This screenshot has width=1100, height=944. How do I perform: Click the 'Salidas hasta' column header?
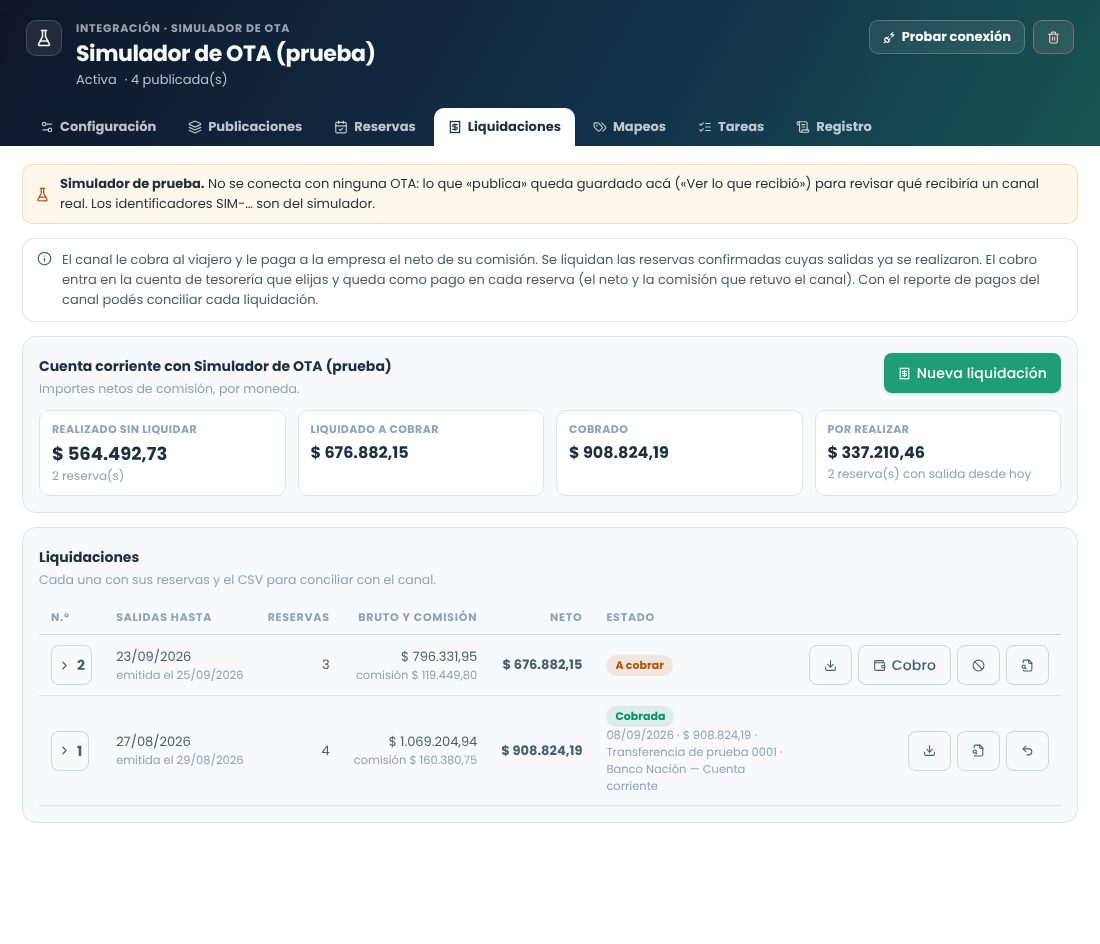tap(163, 617)
